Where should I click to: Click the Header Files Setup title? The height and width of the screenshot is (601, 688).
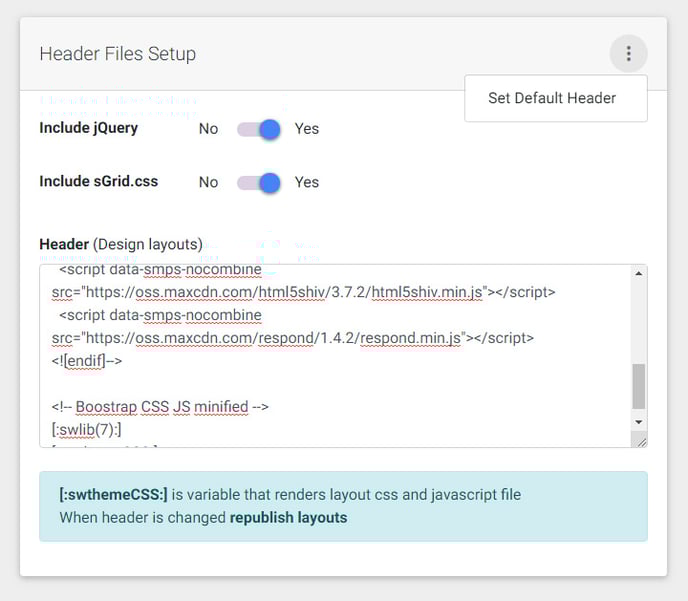tap(118, 54)
